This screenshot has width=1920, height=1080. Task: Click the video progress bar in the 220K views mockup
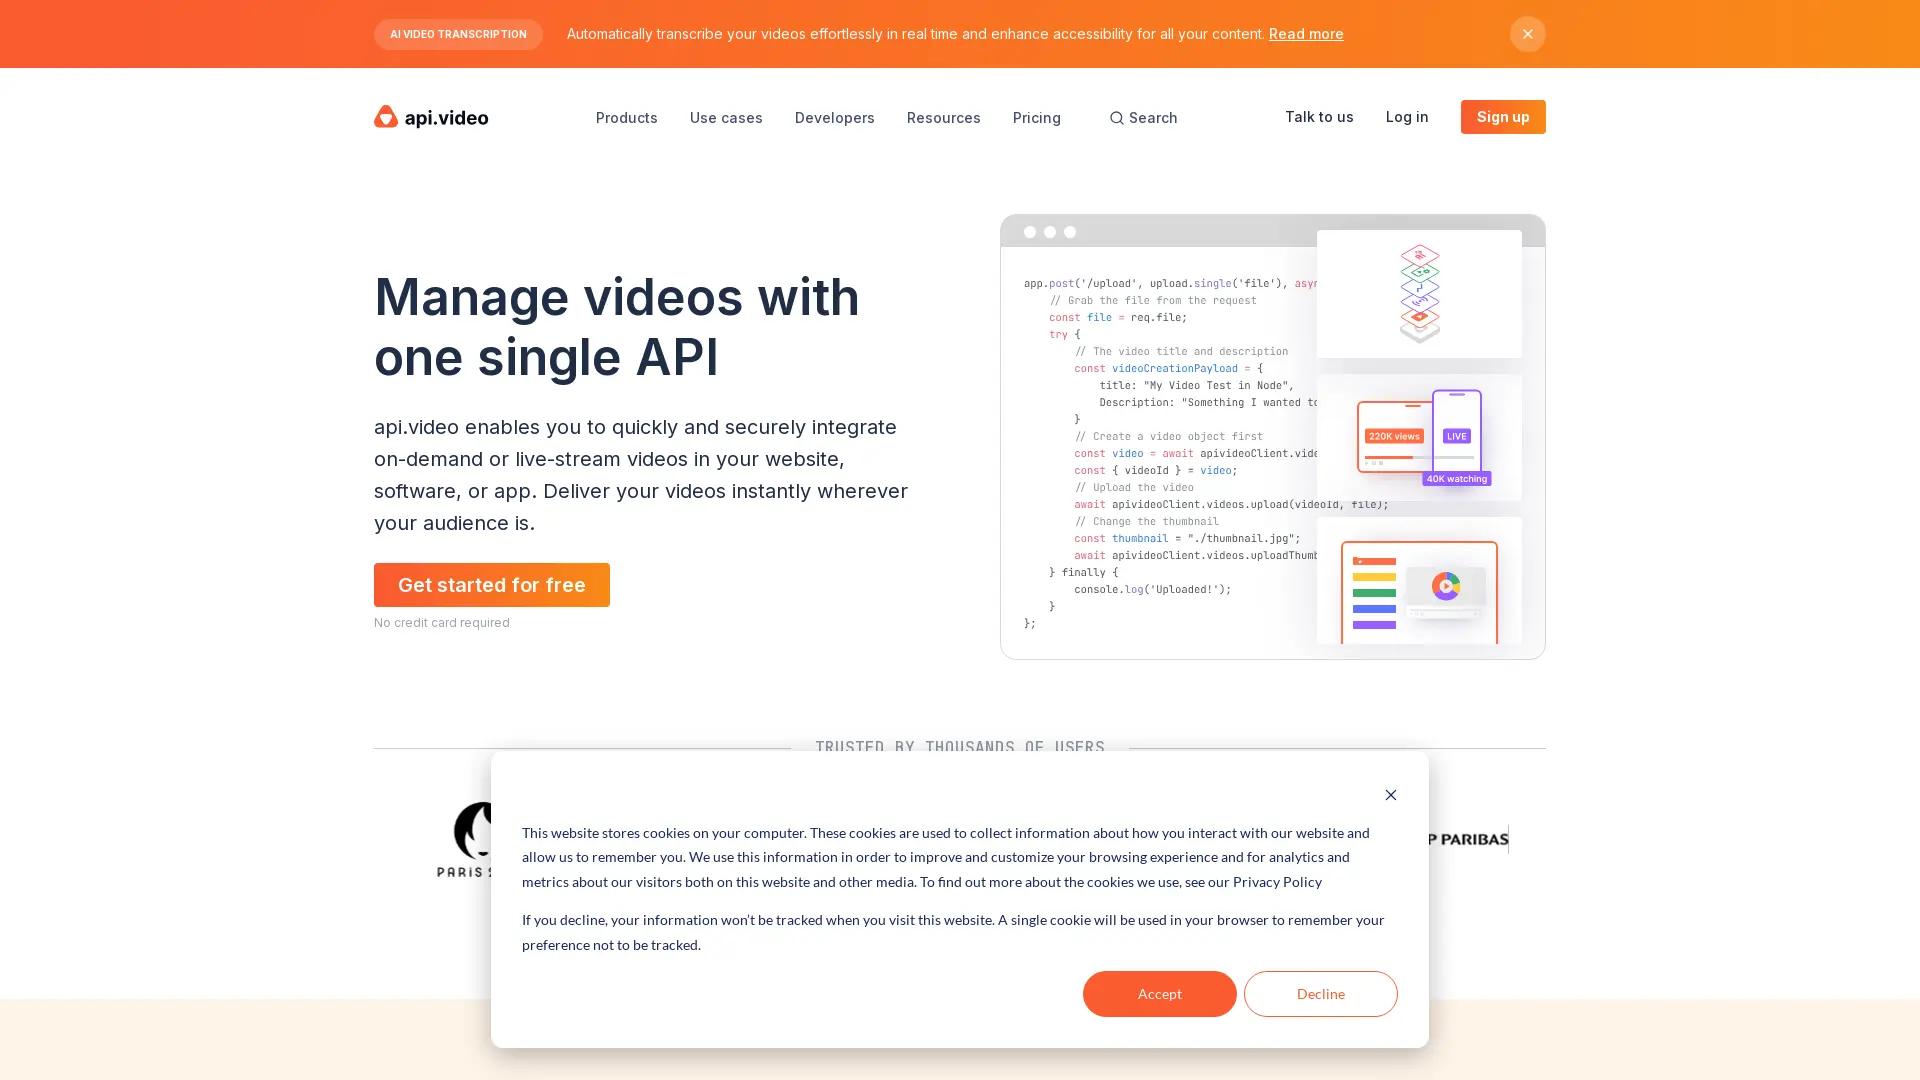pyautogui.click(x=1398, y=457)
